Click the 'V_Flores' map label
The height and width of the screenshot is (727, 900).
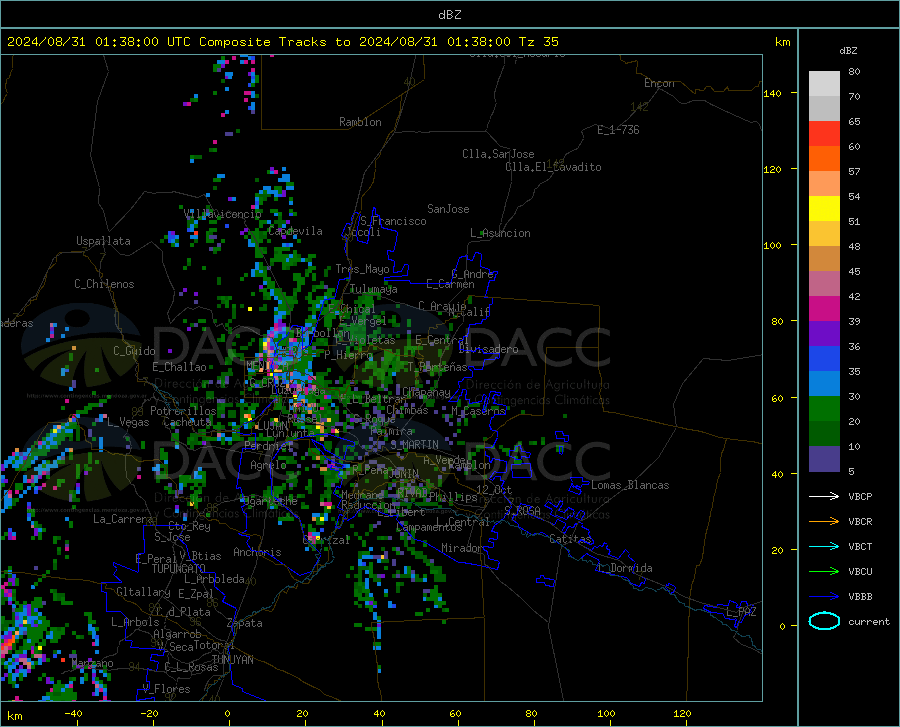[166, 689]
